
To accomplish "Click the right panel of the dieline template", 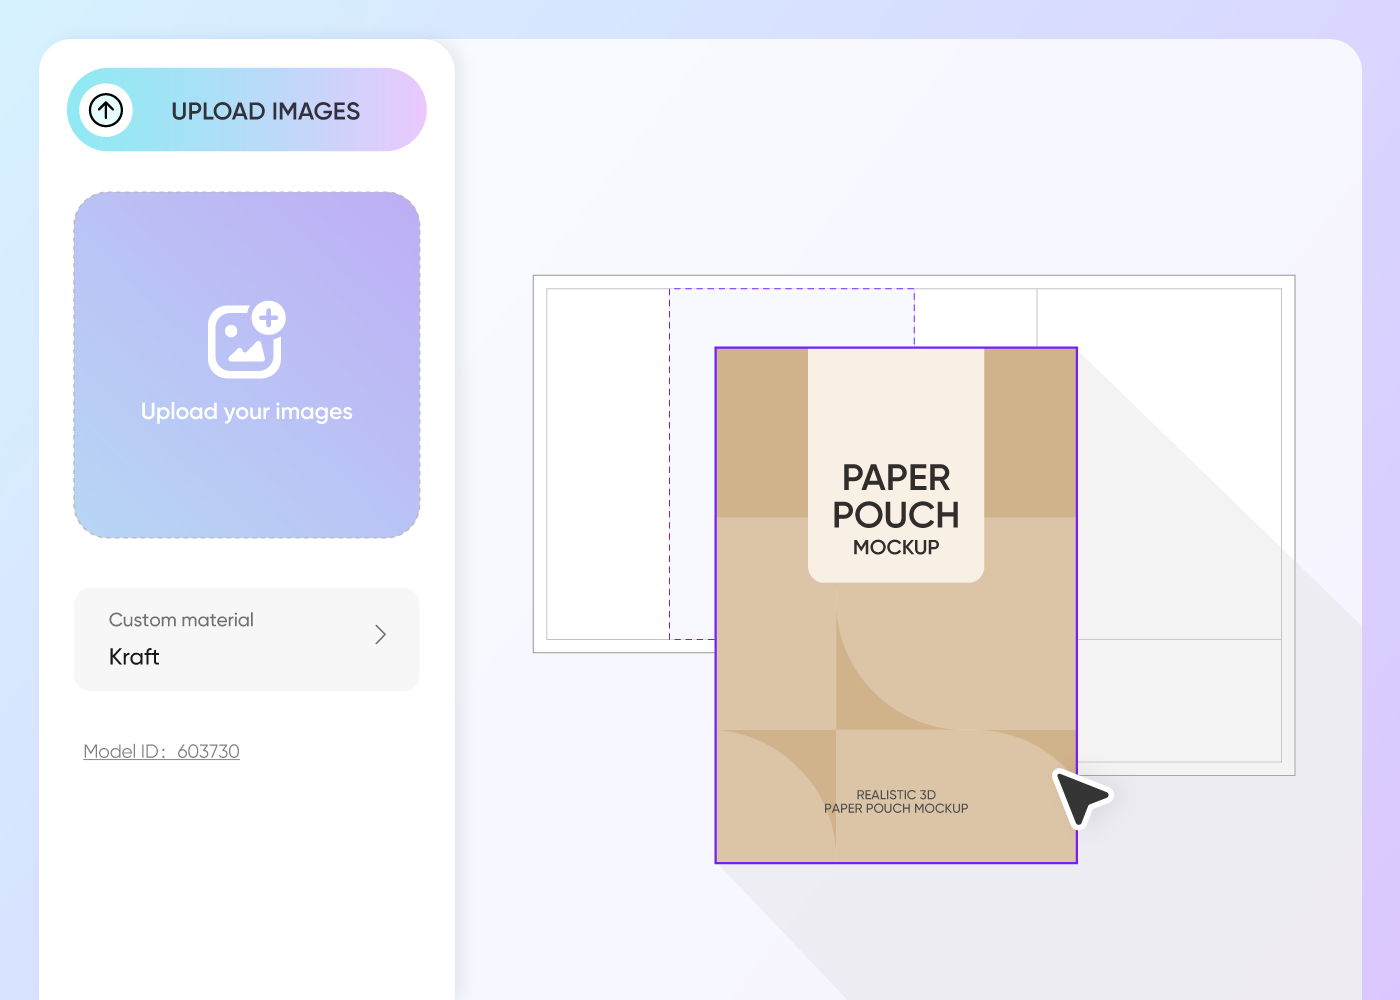I will click(1160, 460).
